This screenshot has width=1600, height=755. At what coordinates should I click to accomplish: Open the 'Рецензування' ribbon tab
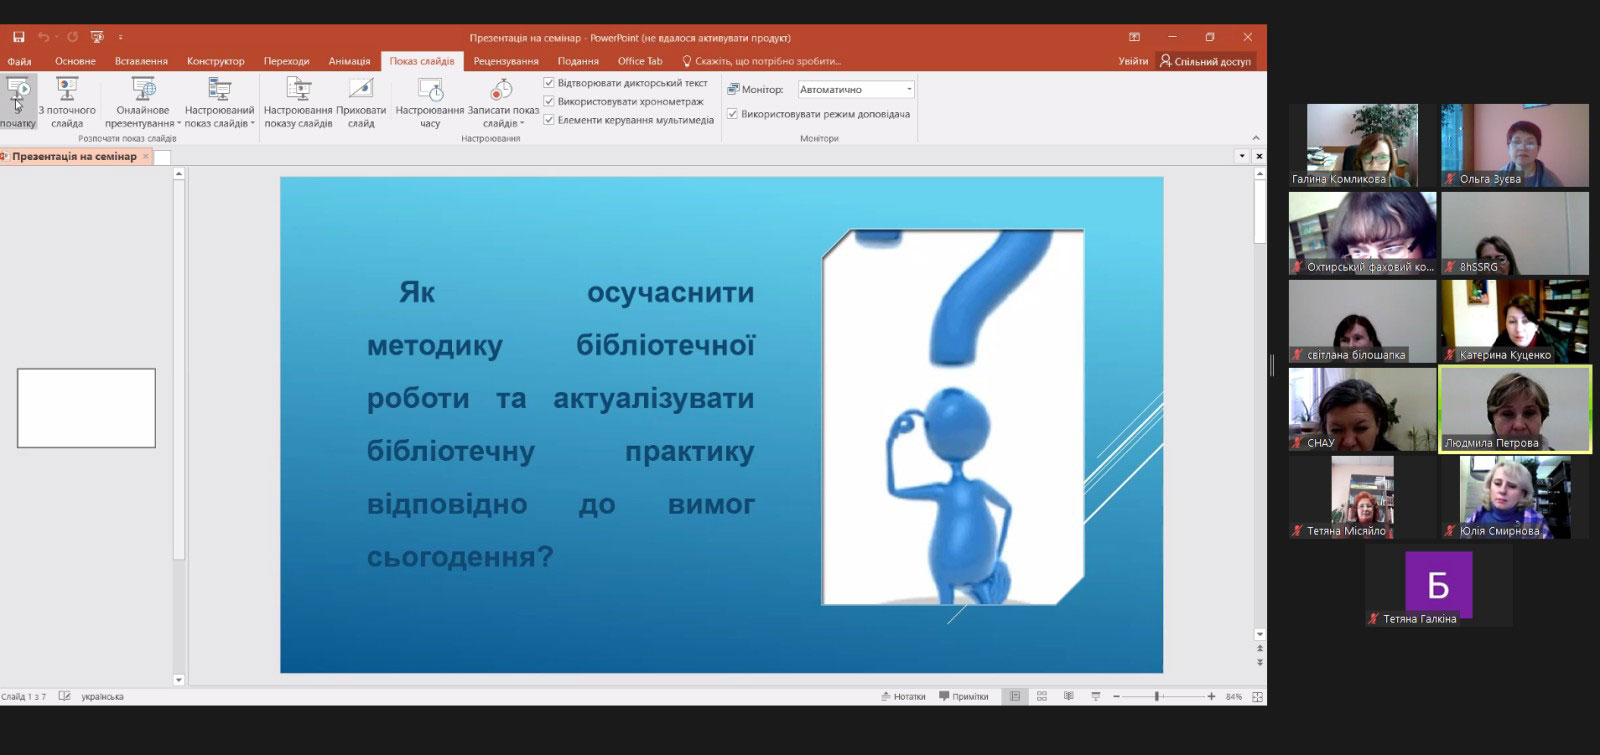click(x=506, y=61)
